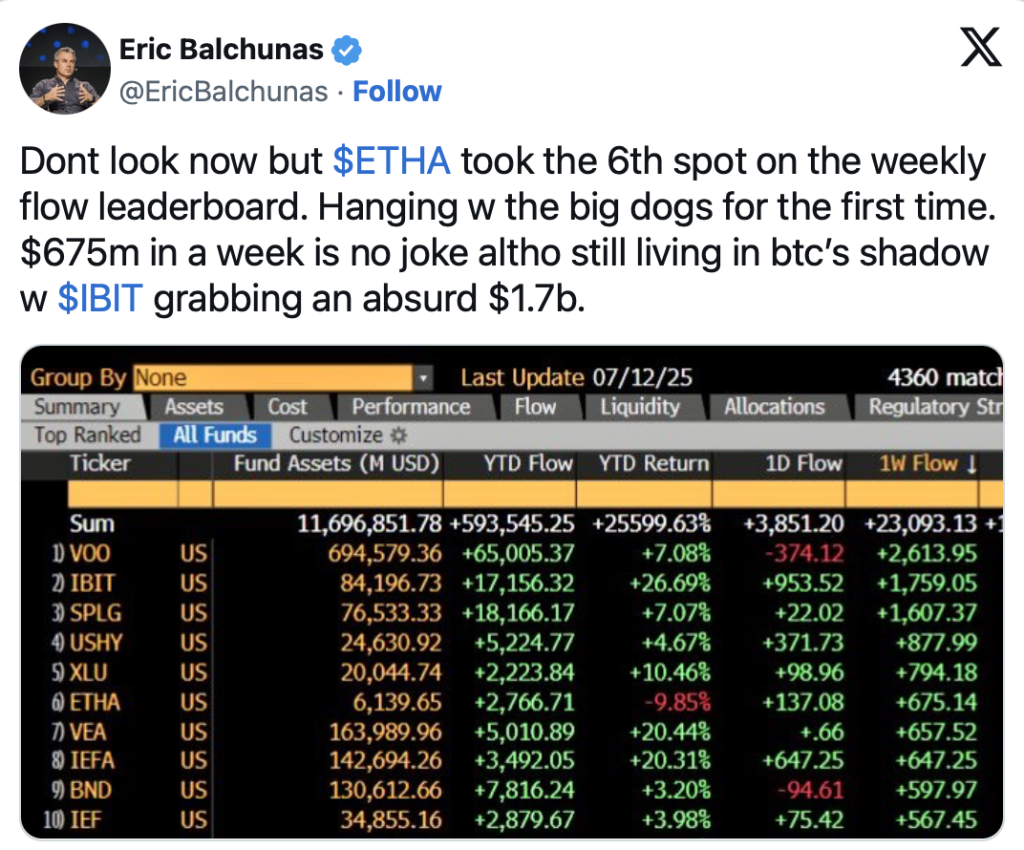
Task: Open the $ETHA cashtag link
Action: (x=391, y=161)
